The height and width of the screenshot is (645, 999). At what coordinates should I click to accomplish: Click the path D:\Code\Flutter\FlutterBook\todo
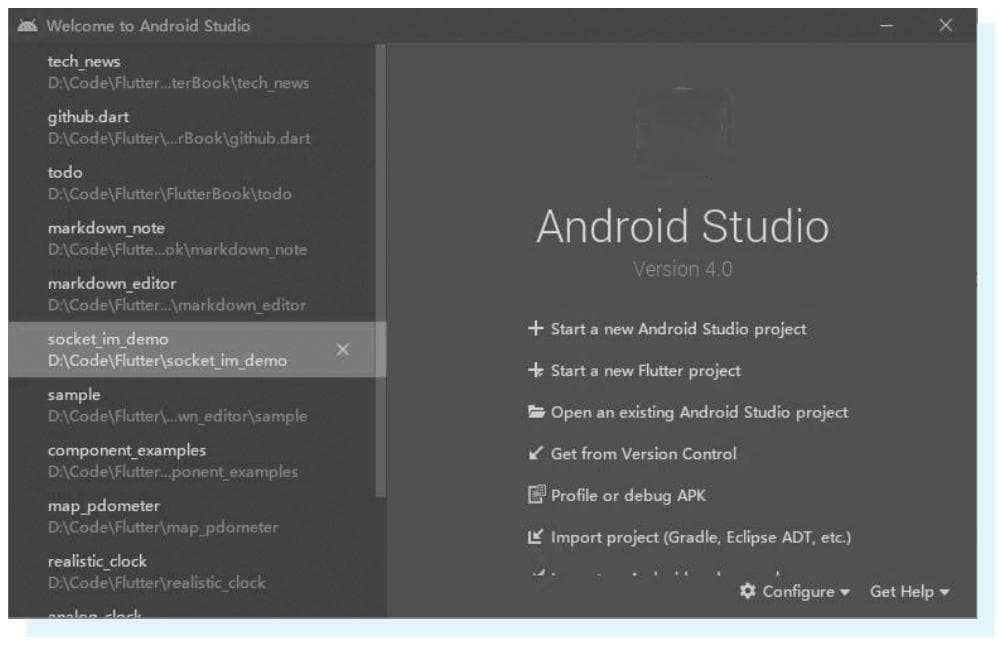tap(169, 194)
